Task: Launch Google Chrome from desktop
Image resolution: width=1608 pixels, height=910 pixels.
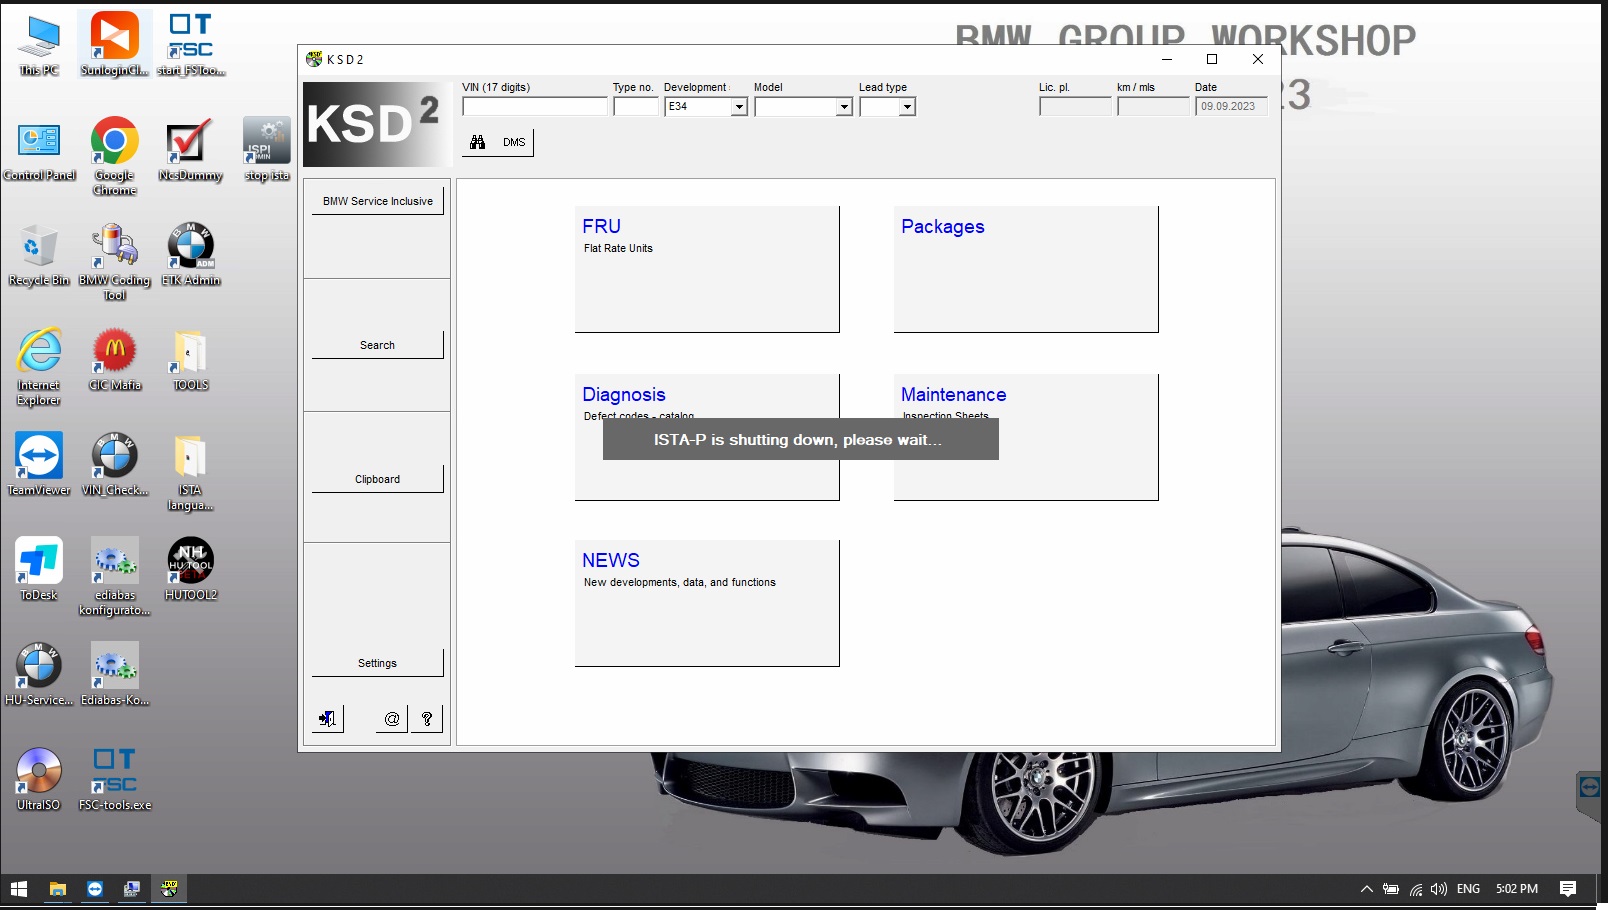Action: [x=115, y=157]
